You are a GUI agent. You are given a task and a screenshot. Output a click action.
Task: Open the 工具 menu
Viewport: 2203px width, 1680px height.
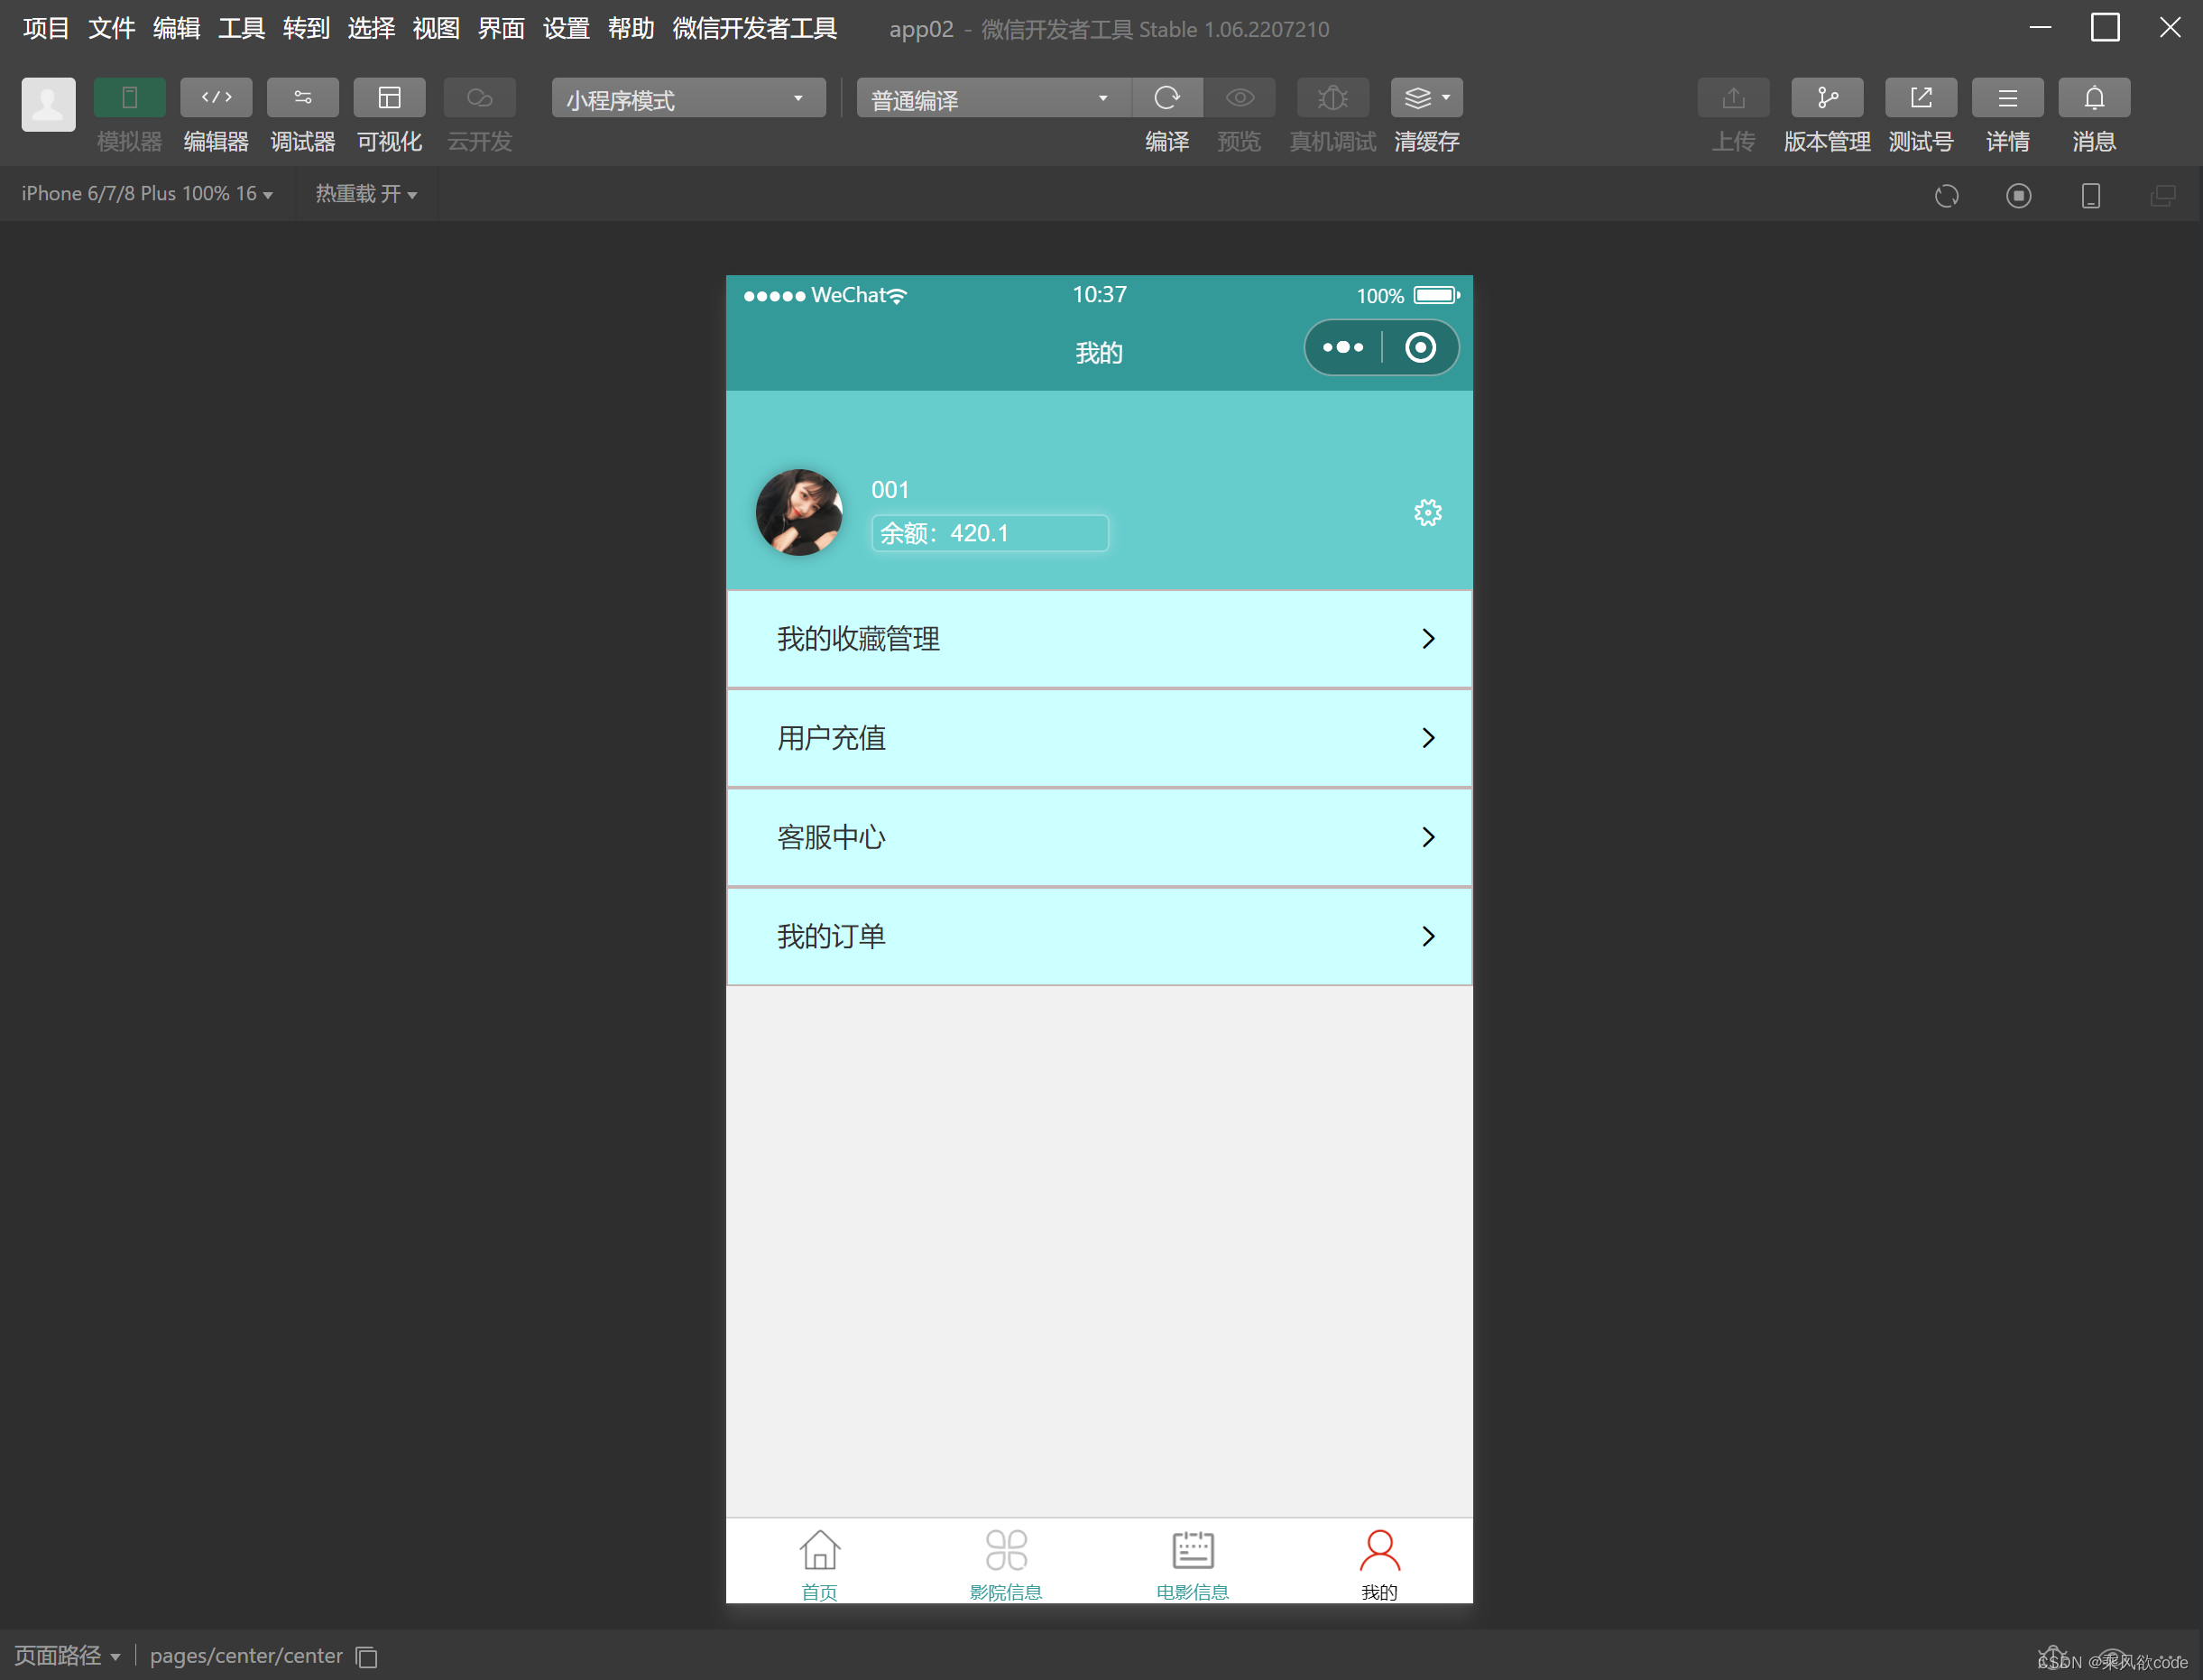(x=240, y=28)
